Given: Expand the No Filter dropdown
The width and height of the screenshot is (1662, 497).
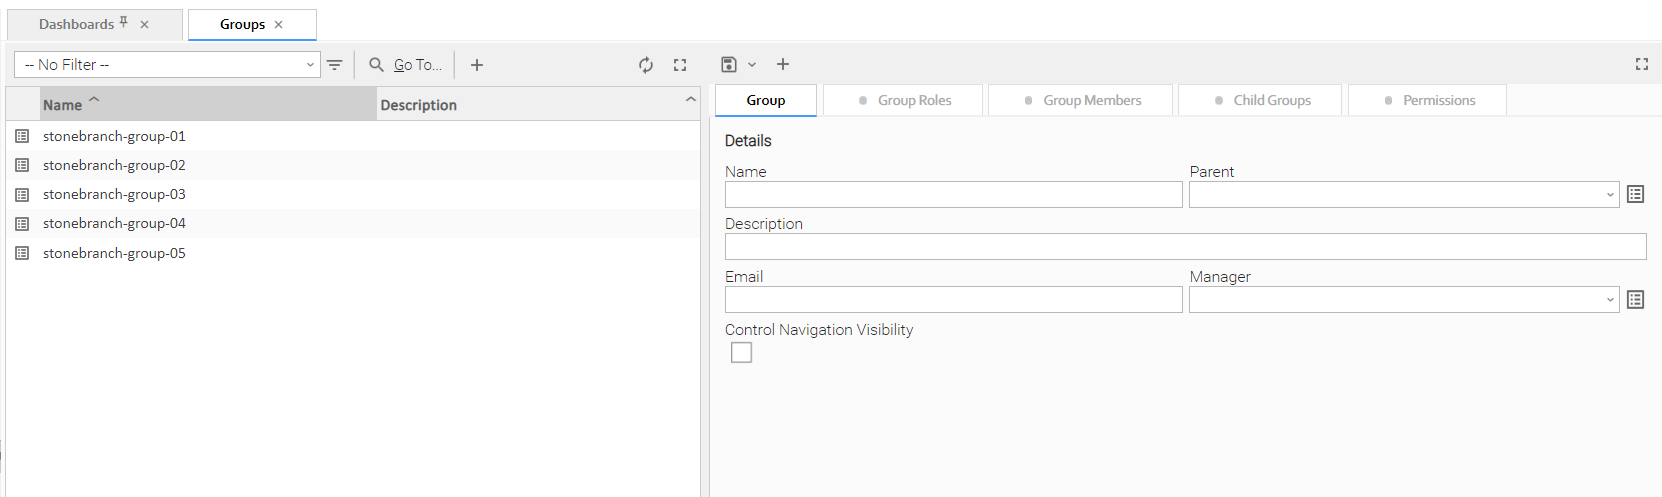Looking at the screenshot, I should pos(310,65).
